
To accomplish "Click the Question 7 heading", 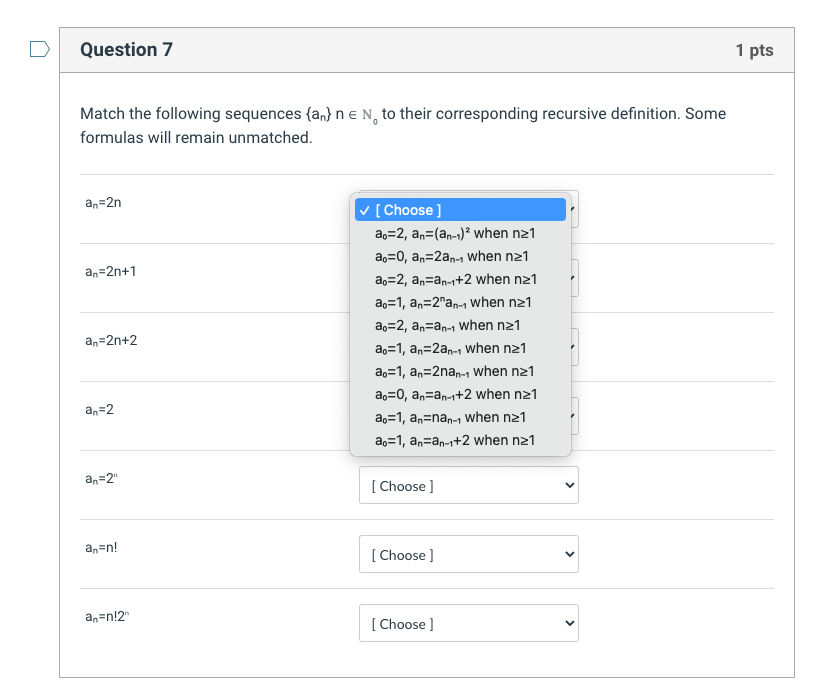I will pos(126,49).
